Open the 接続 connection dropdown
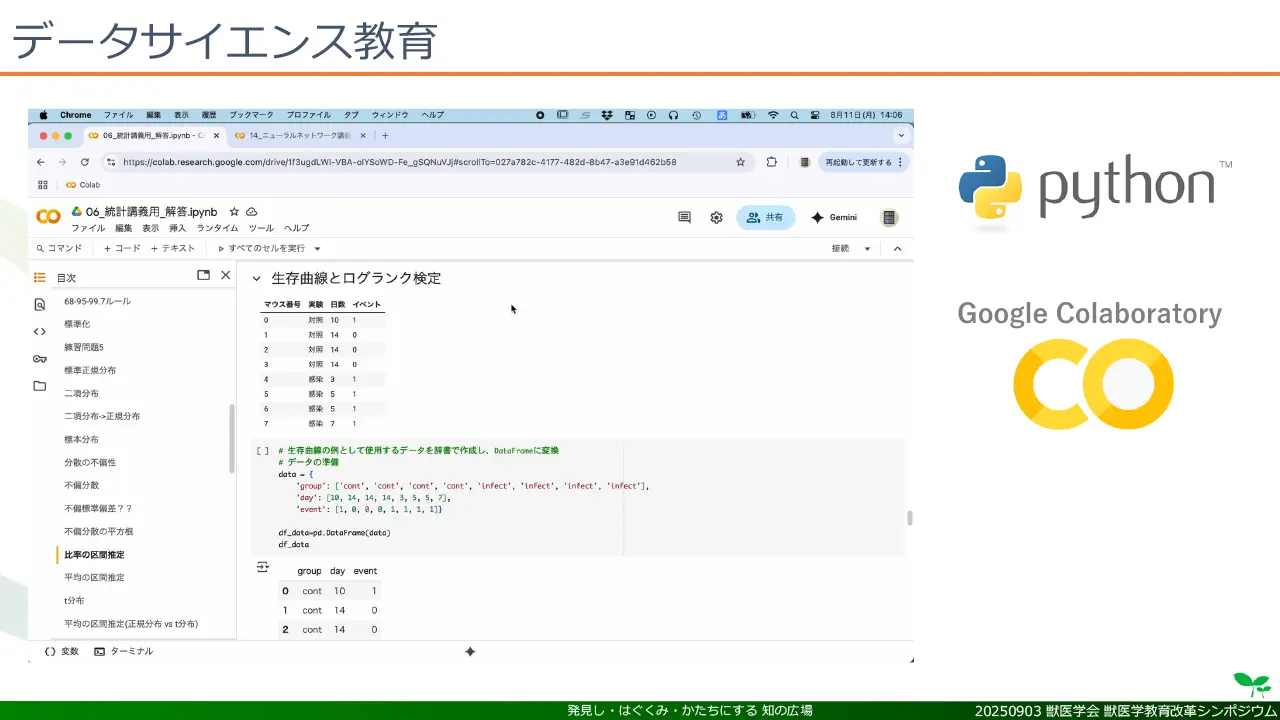1280x720 pixels. click(867, 249)
